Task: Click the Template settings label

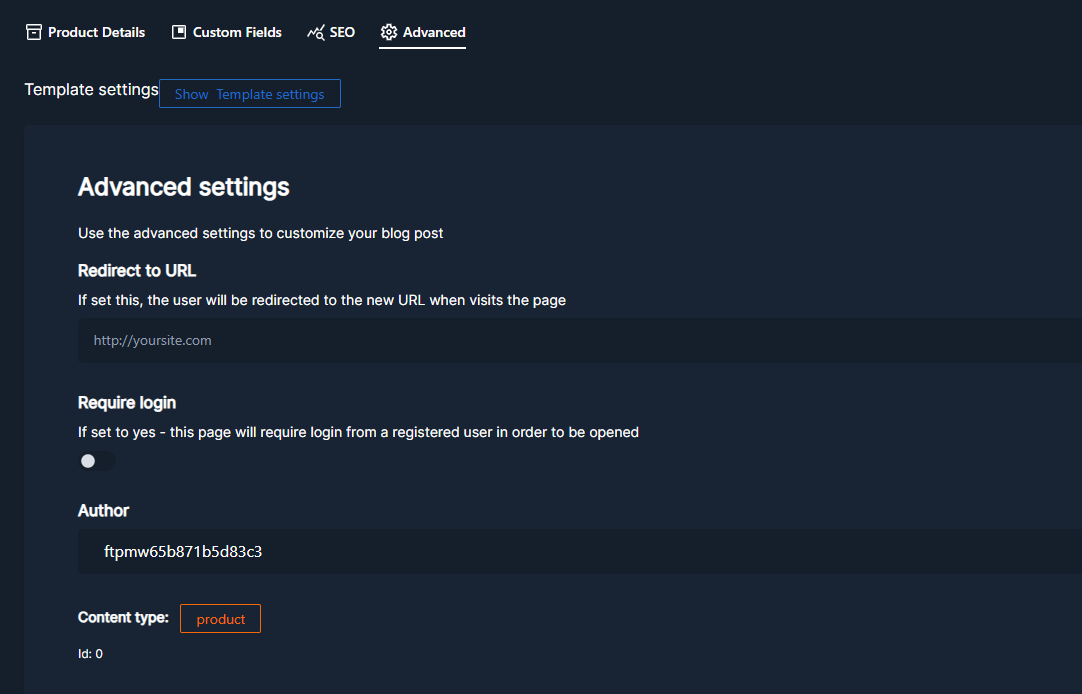Action: [x=91, y=90]
